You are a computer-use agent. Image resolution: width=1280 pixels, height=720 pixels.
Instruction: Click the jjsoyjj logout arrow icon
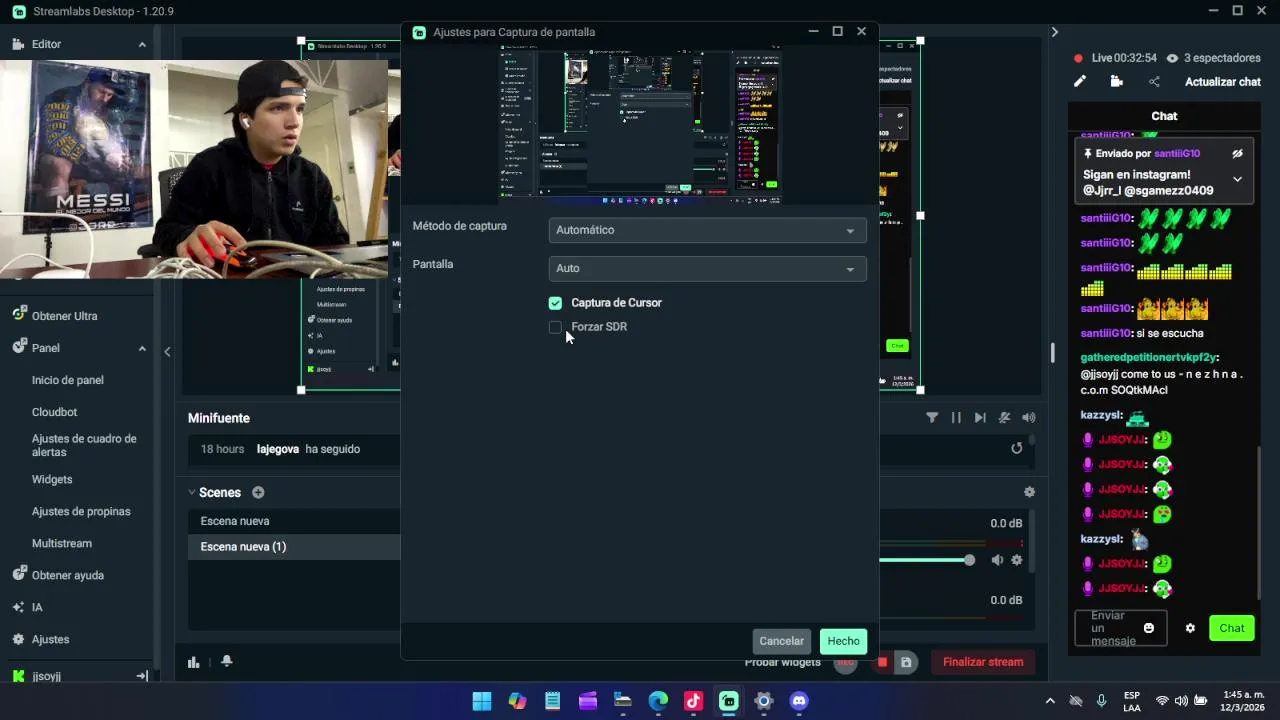tap(142, 676)
